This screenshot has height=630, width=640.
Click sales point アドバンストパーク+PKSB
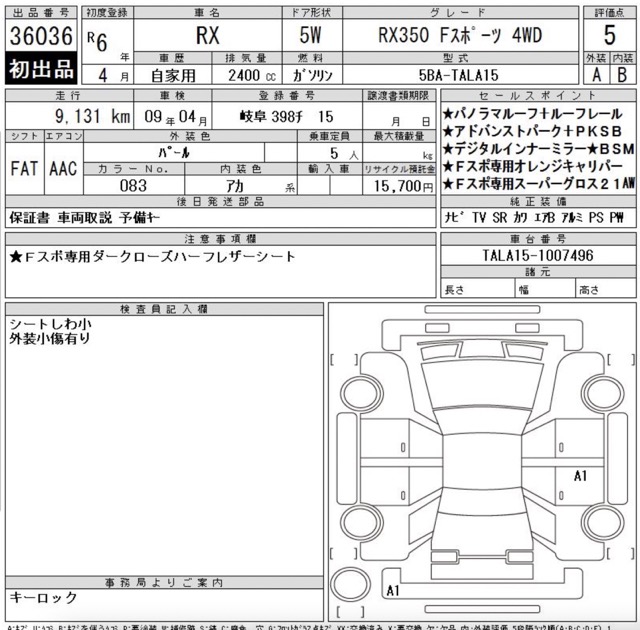click(532, 131)
